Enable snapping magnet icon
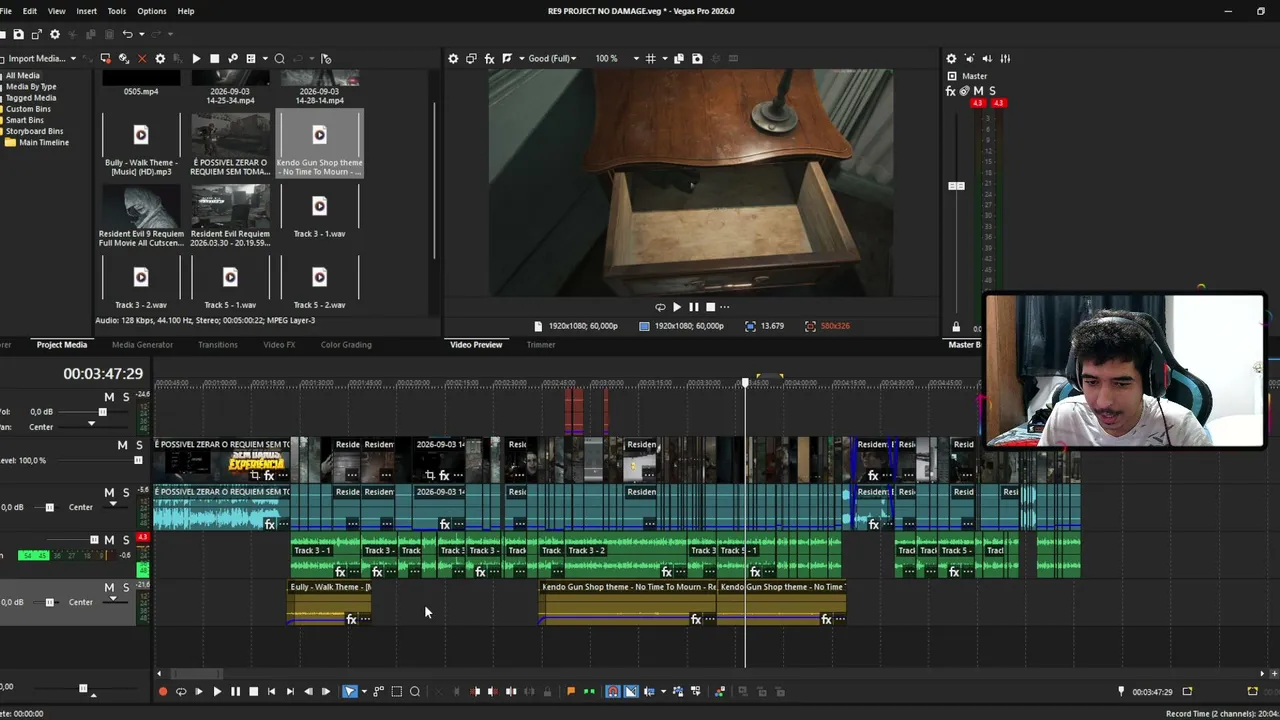This screenshot has height=720, width=1280. pos(613,691)
